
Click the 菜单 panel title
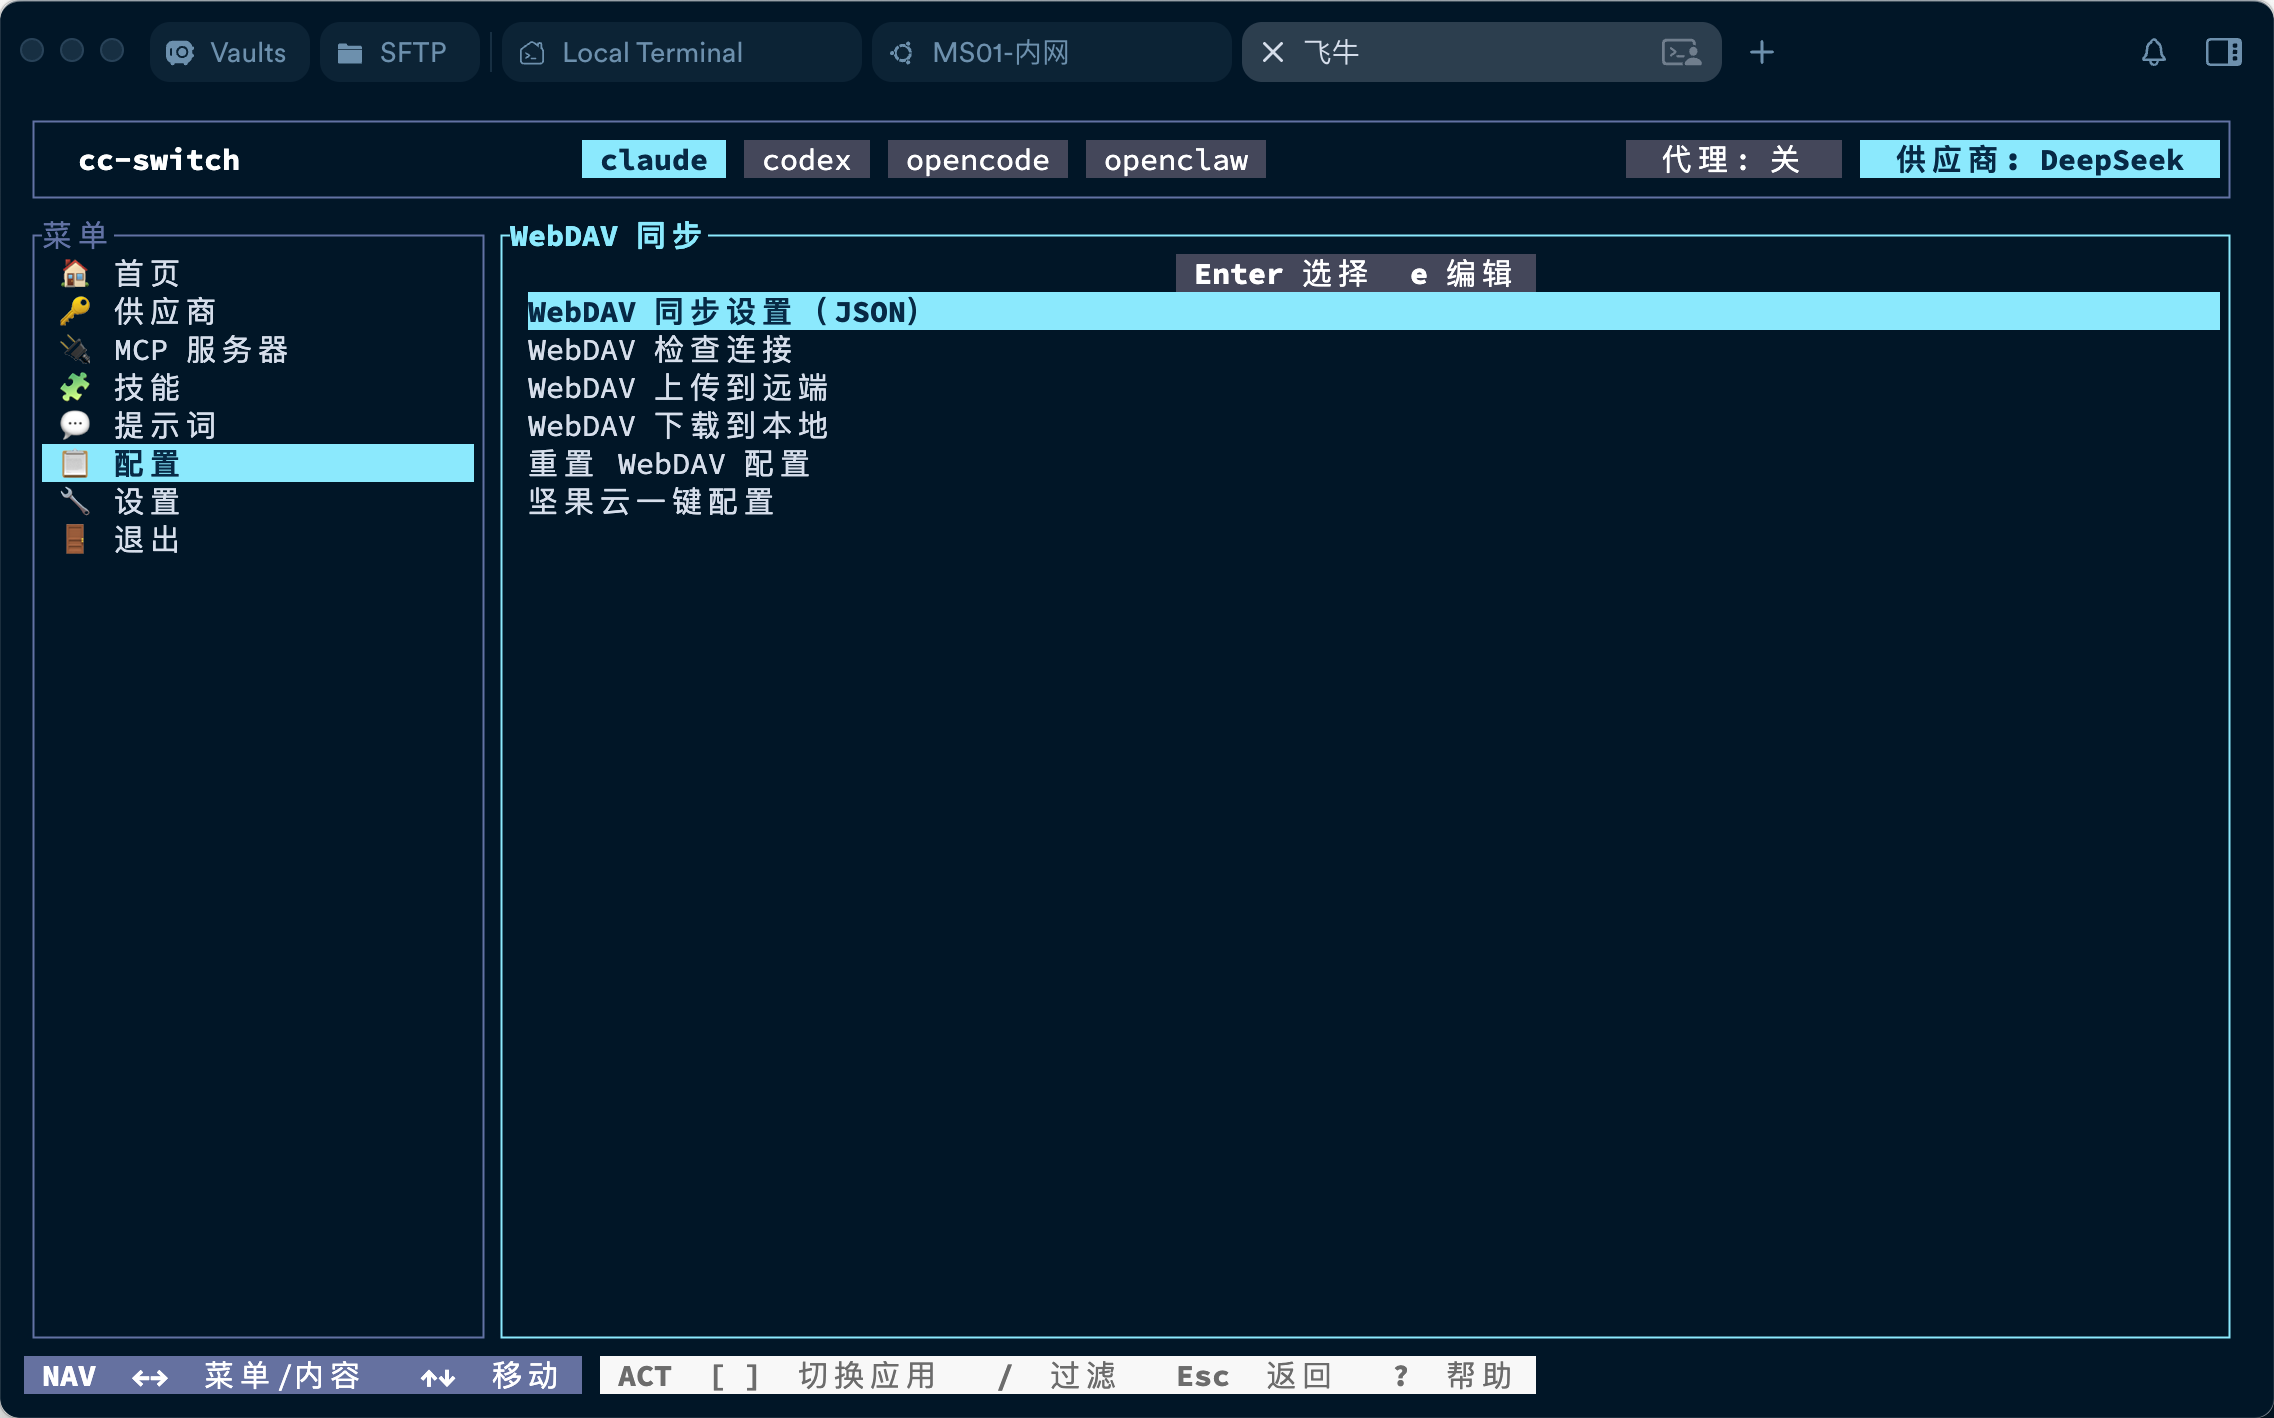75,236
